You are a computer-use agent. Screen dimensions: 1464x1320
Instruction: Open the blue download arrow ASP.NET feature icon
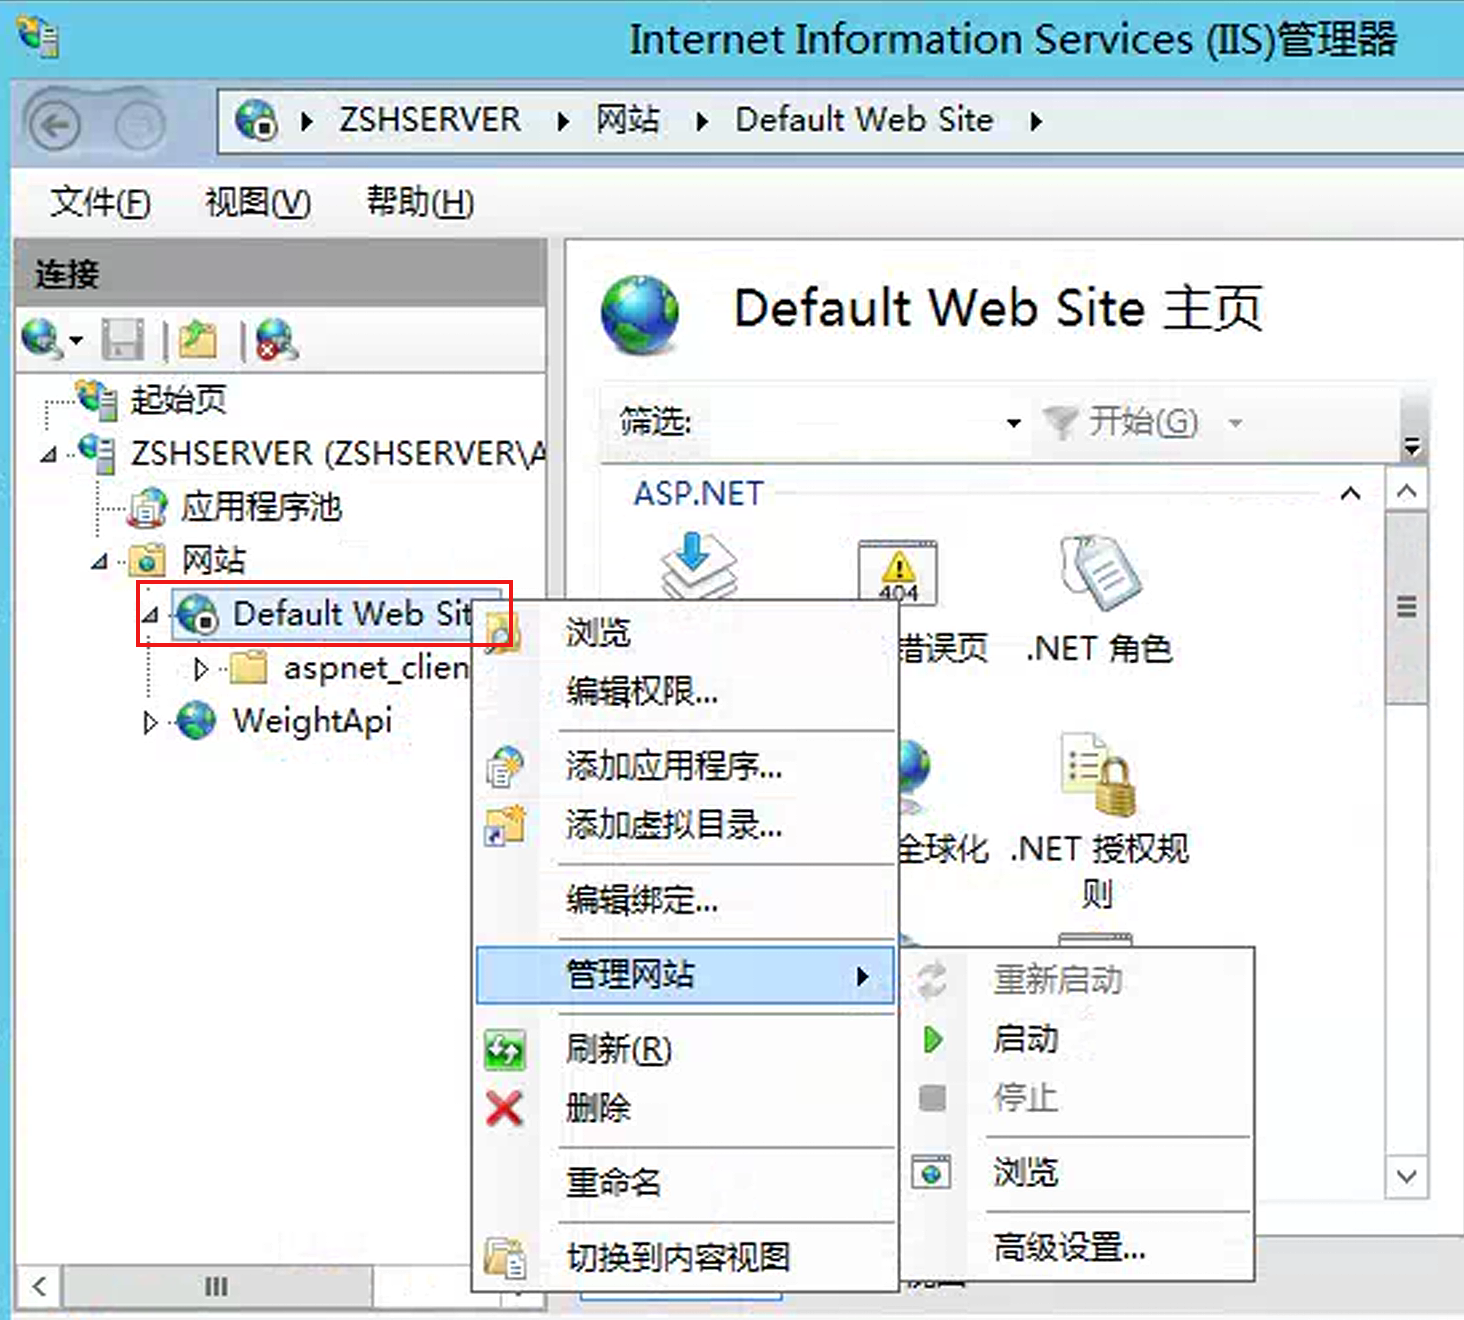pyautogui.click(x=699, y=566)
